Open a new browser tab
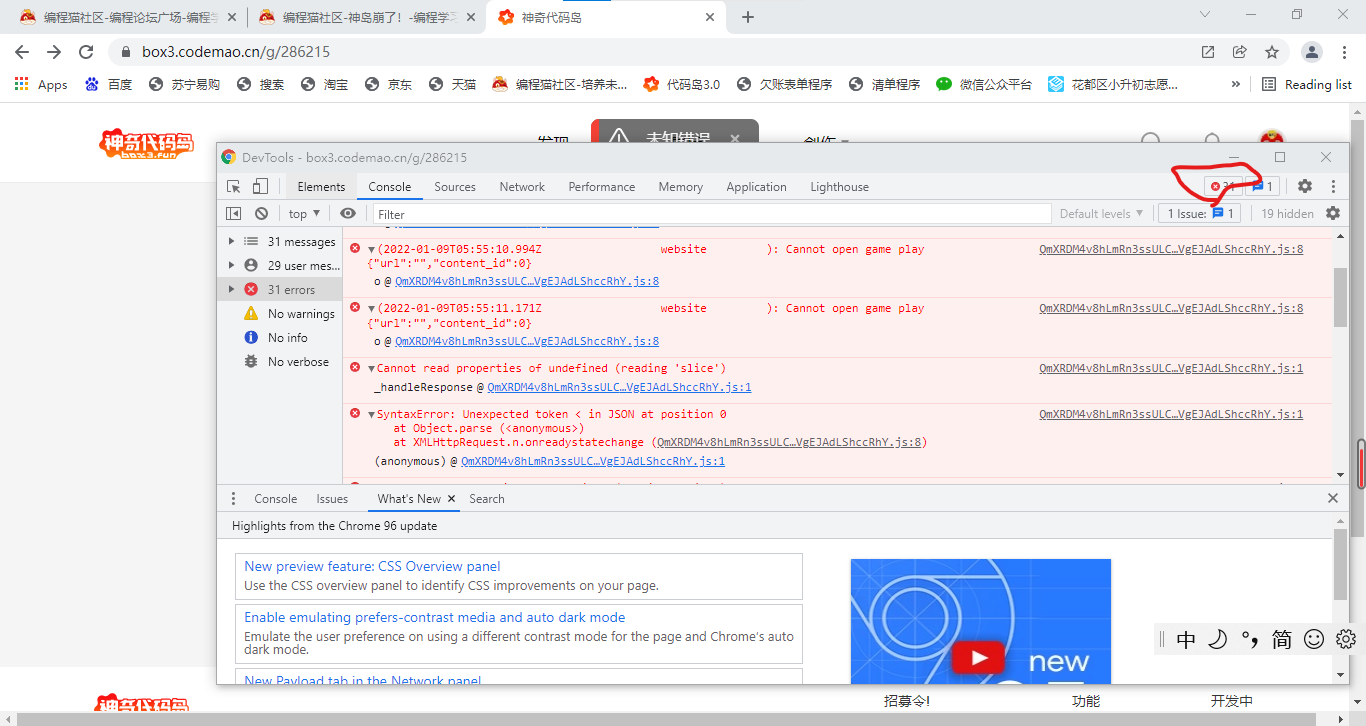Viewport: 1366px width, 726px height. (748, 17)
